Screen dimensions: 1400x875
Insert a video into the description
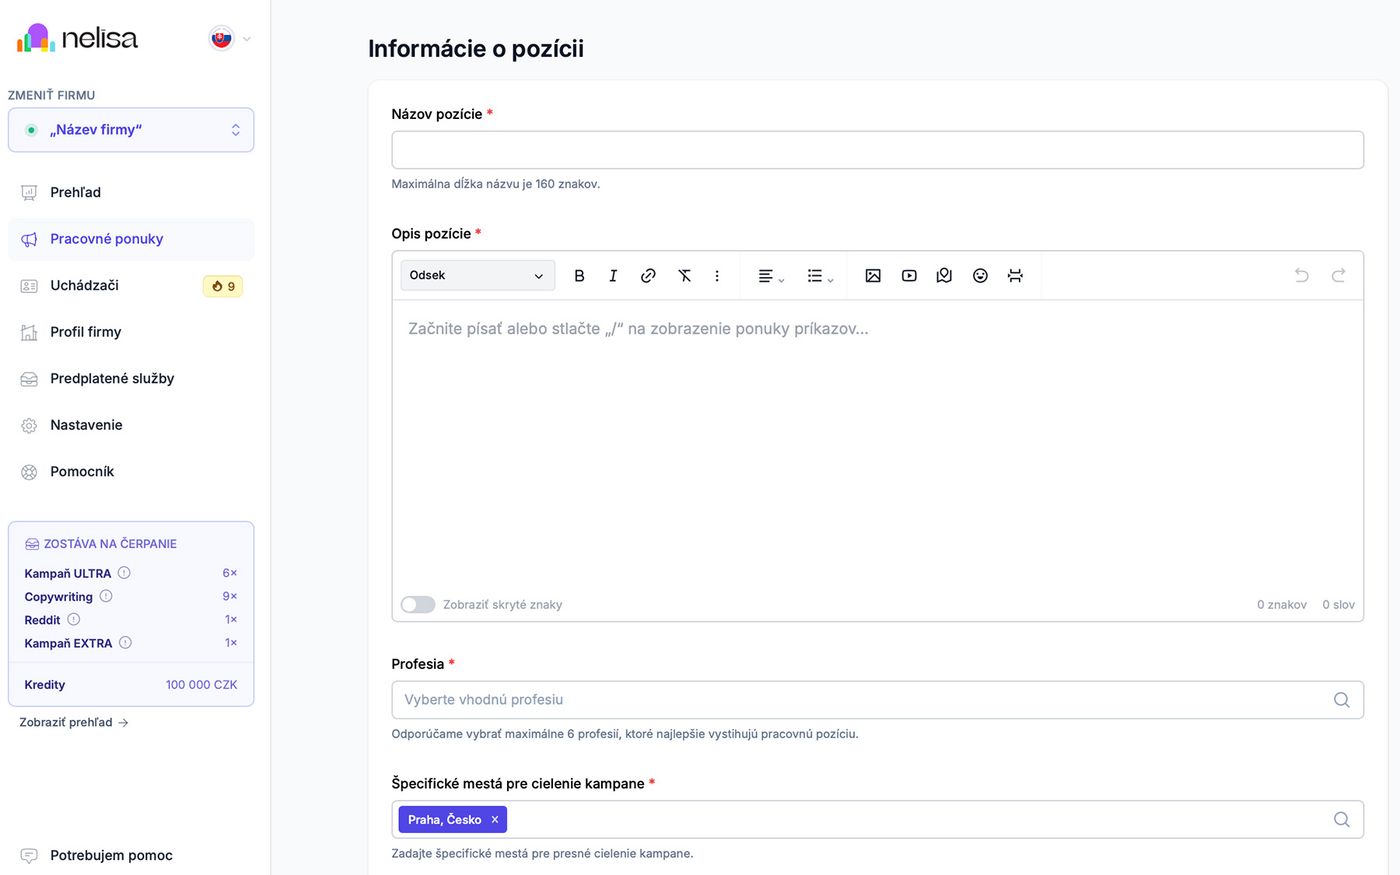909,276
